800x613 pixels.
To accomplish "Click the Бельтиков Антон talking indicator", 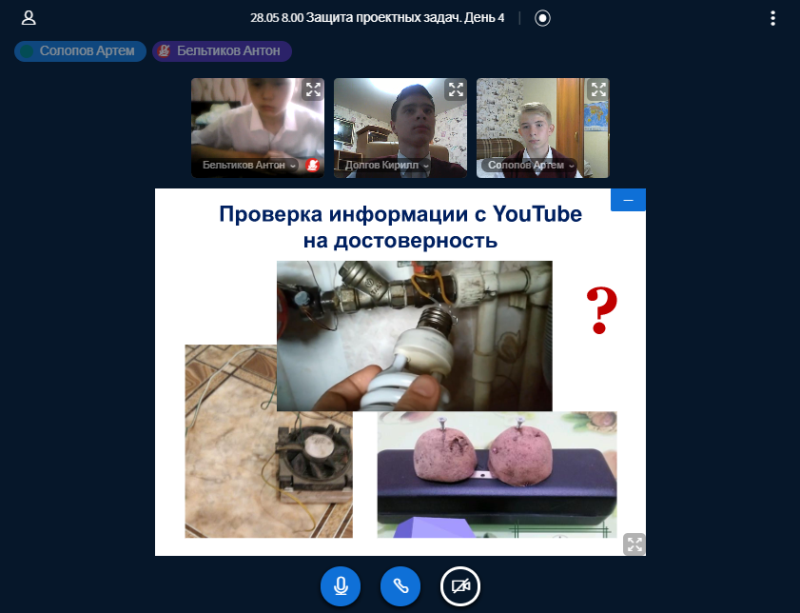I will click(x=222, y=51).
